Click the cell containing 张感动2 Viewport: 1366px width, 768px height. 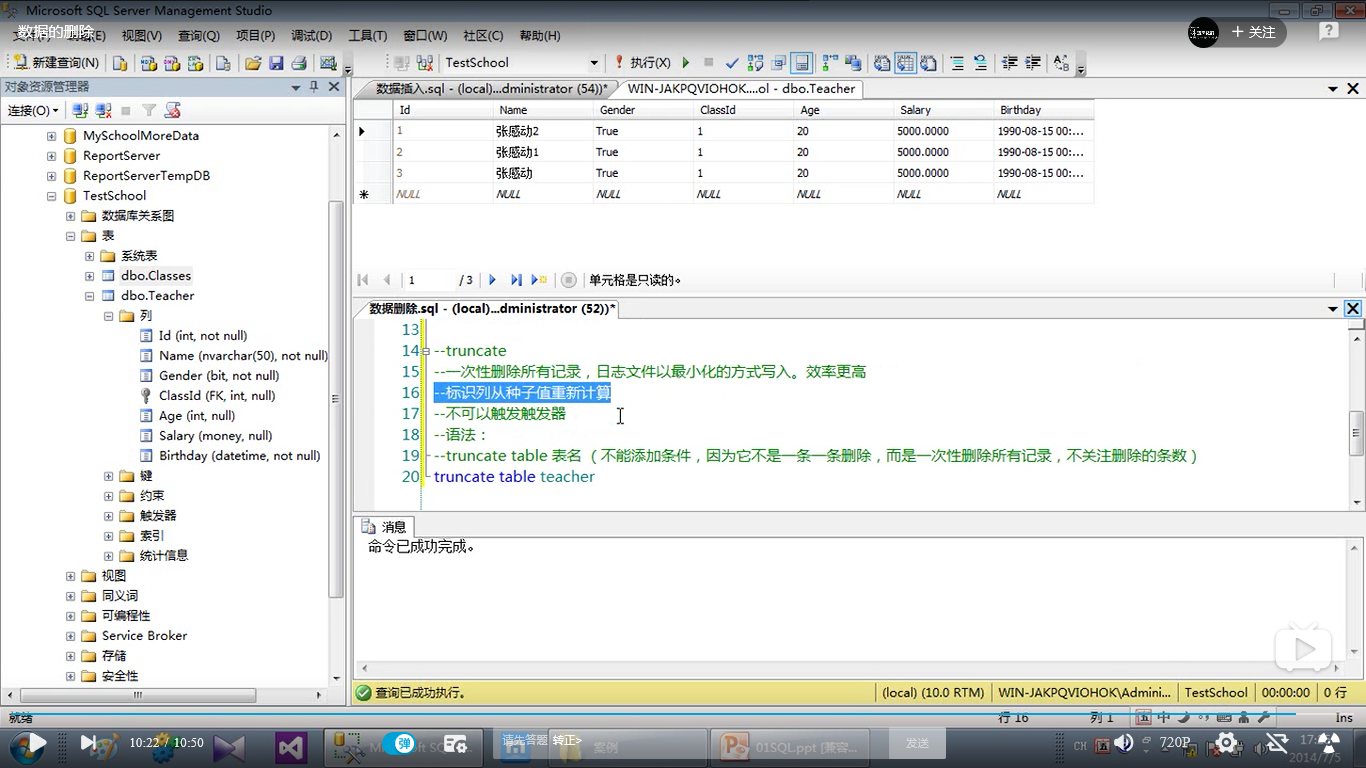pos(543,131)
